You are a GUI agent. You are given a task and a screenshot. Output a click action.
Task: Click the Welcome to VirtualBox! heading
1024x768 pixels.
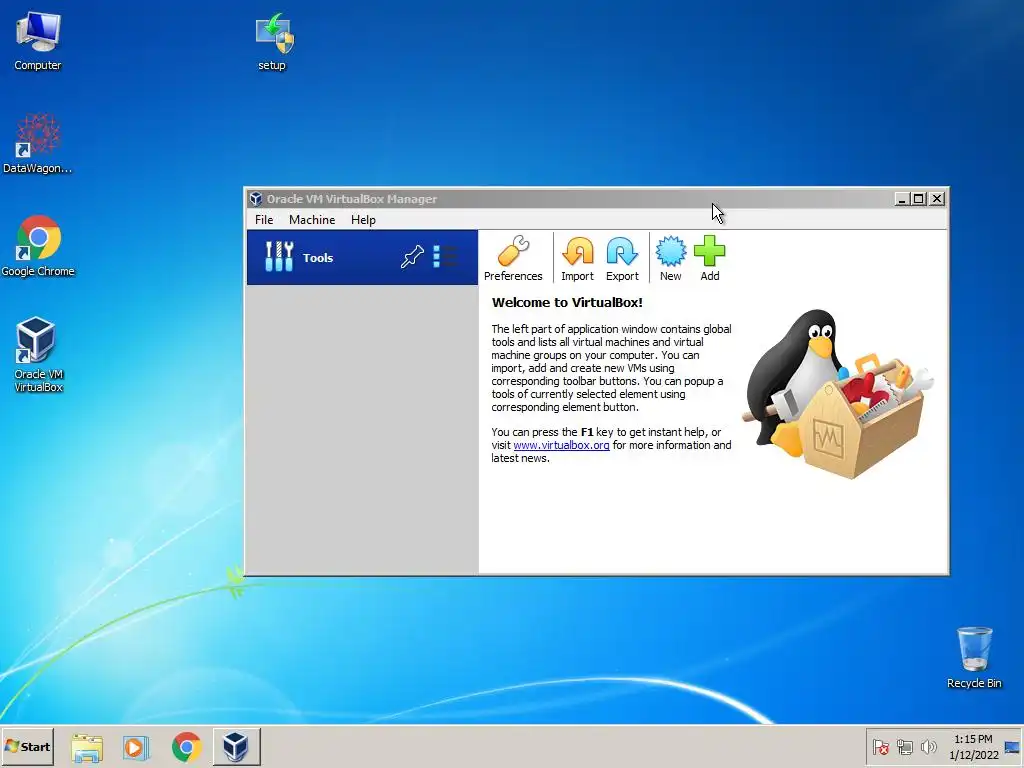tap(567, 302)
